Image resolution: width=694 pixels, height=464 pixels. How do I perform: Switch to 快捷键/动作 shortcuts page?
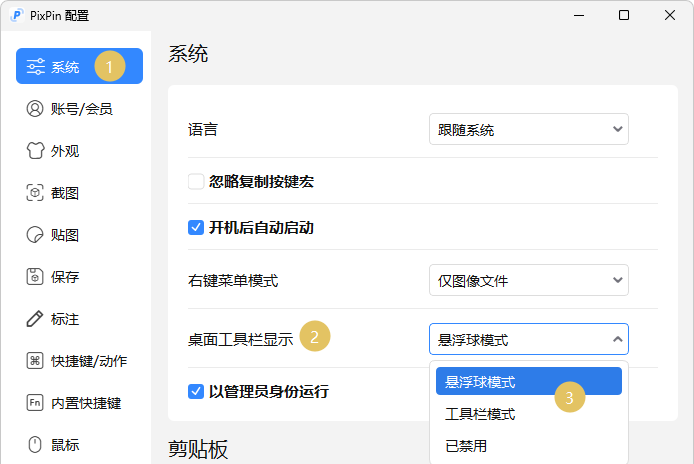click(x=79, y=361)
